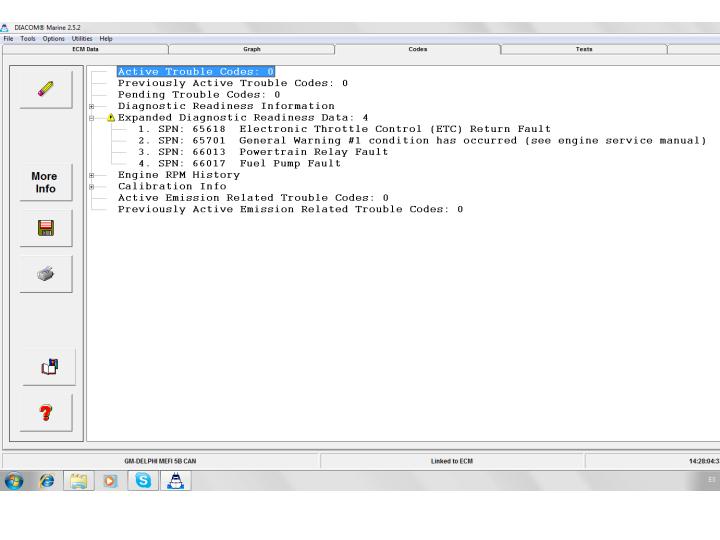Select SPN 65618 Electronic Throttle Control fault
720x540 pixels.
[344, 129]
